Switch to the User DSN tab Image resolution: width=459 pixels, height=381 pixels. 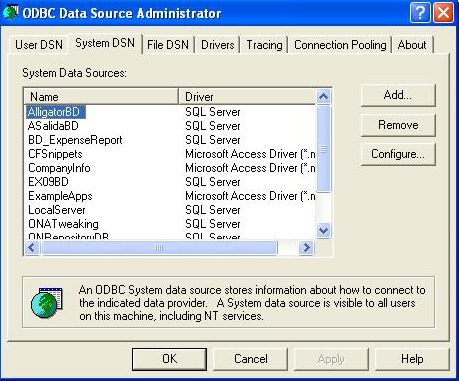click(x=39, y=45)
